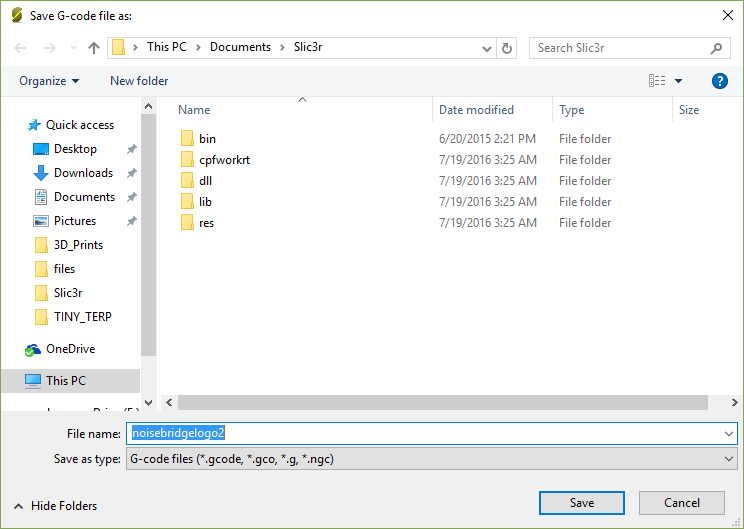The height and width of the screenshot is (529, 744).
Task: Expand the Save as type dropdown
Action: (x=728, y=459)
